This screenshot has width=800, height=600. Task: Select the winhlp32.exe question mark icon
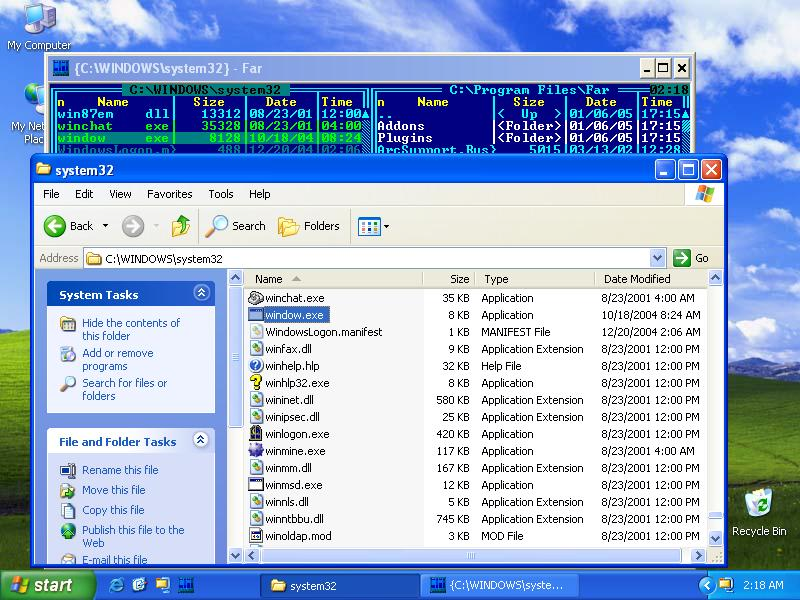coord(256,383)
